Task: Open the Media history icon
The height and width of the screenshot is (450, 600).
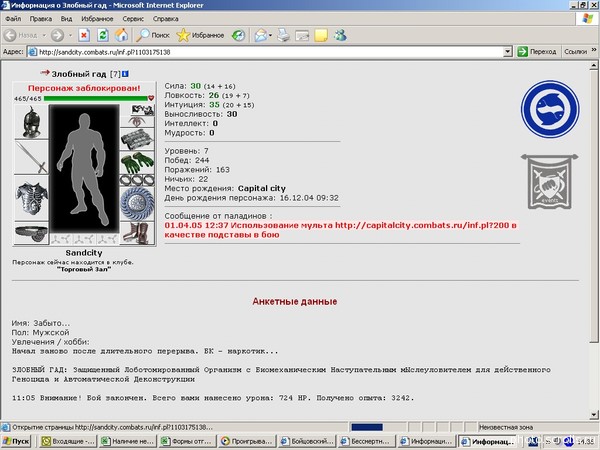Action: [238, 36]
